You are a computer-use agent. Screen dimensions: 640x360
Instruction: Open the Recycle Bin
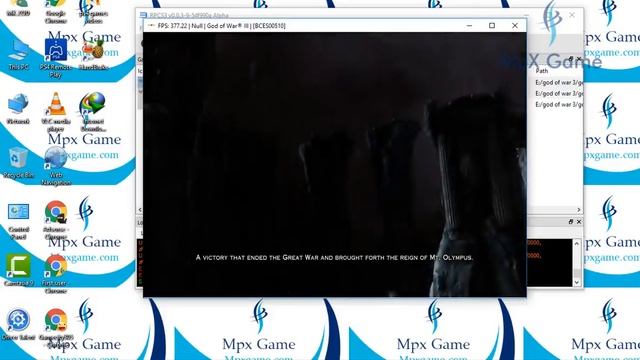coord(18,162)
